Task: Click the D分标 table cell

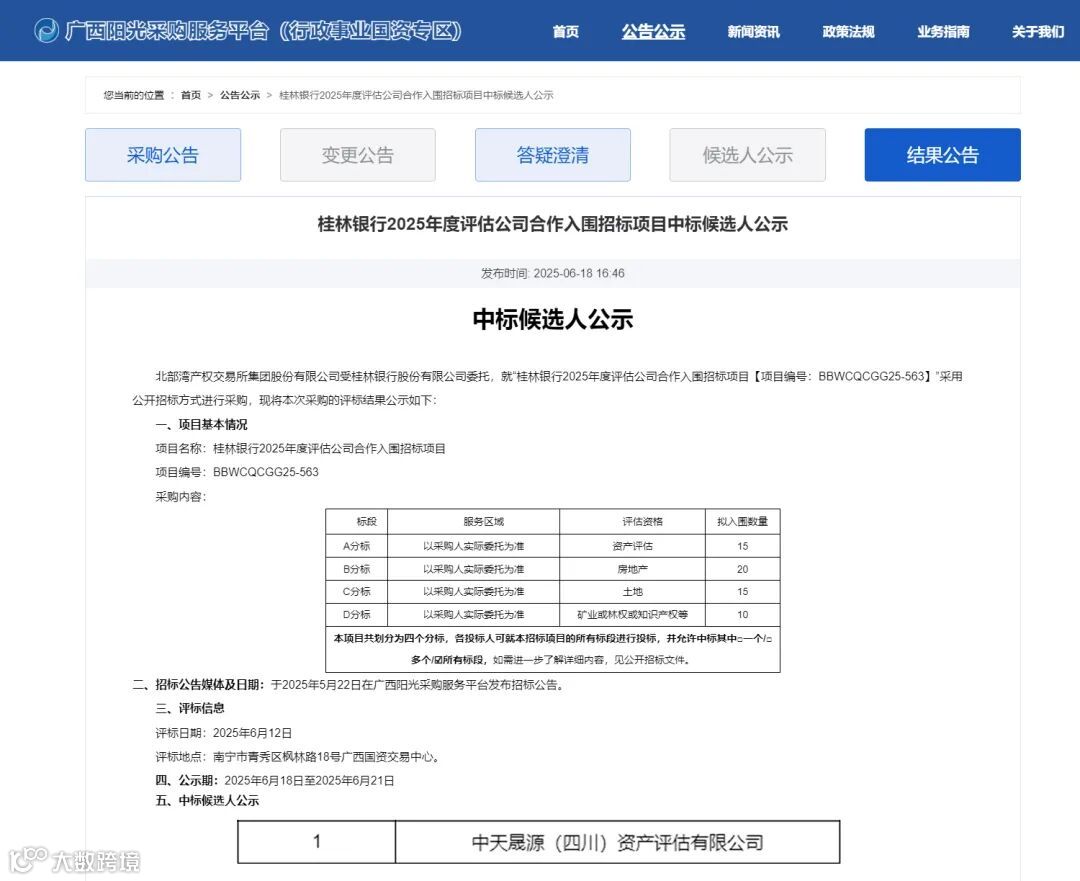Action: click(357, 614)
